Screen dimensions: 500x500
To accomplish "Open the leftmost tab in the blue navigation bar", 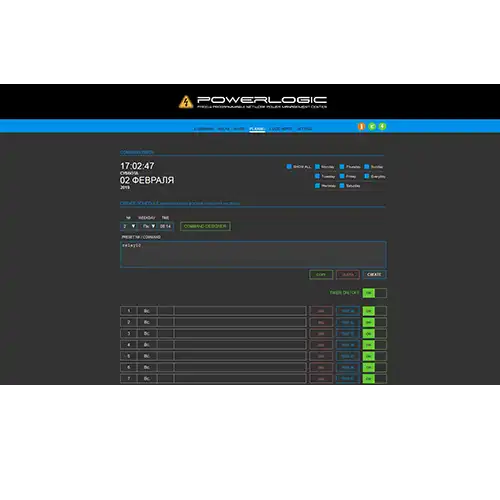I will click(x=204, y=129).
